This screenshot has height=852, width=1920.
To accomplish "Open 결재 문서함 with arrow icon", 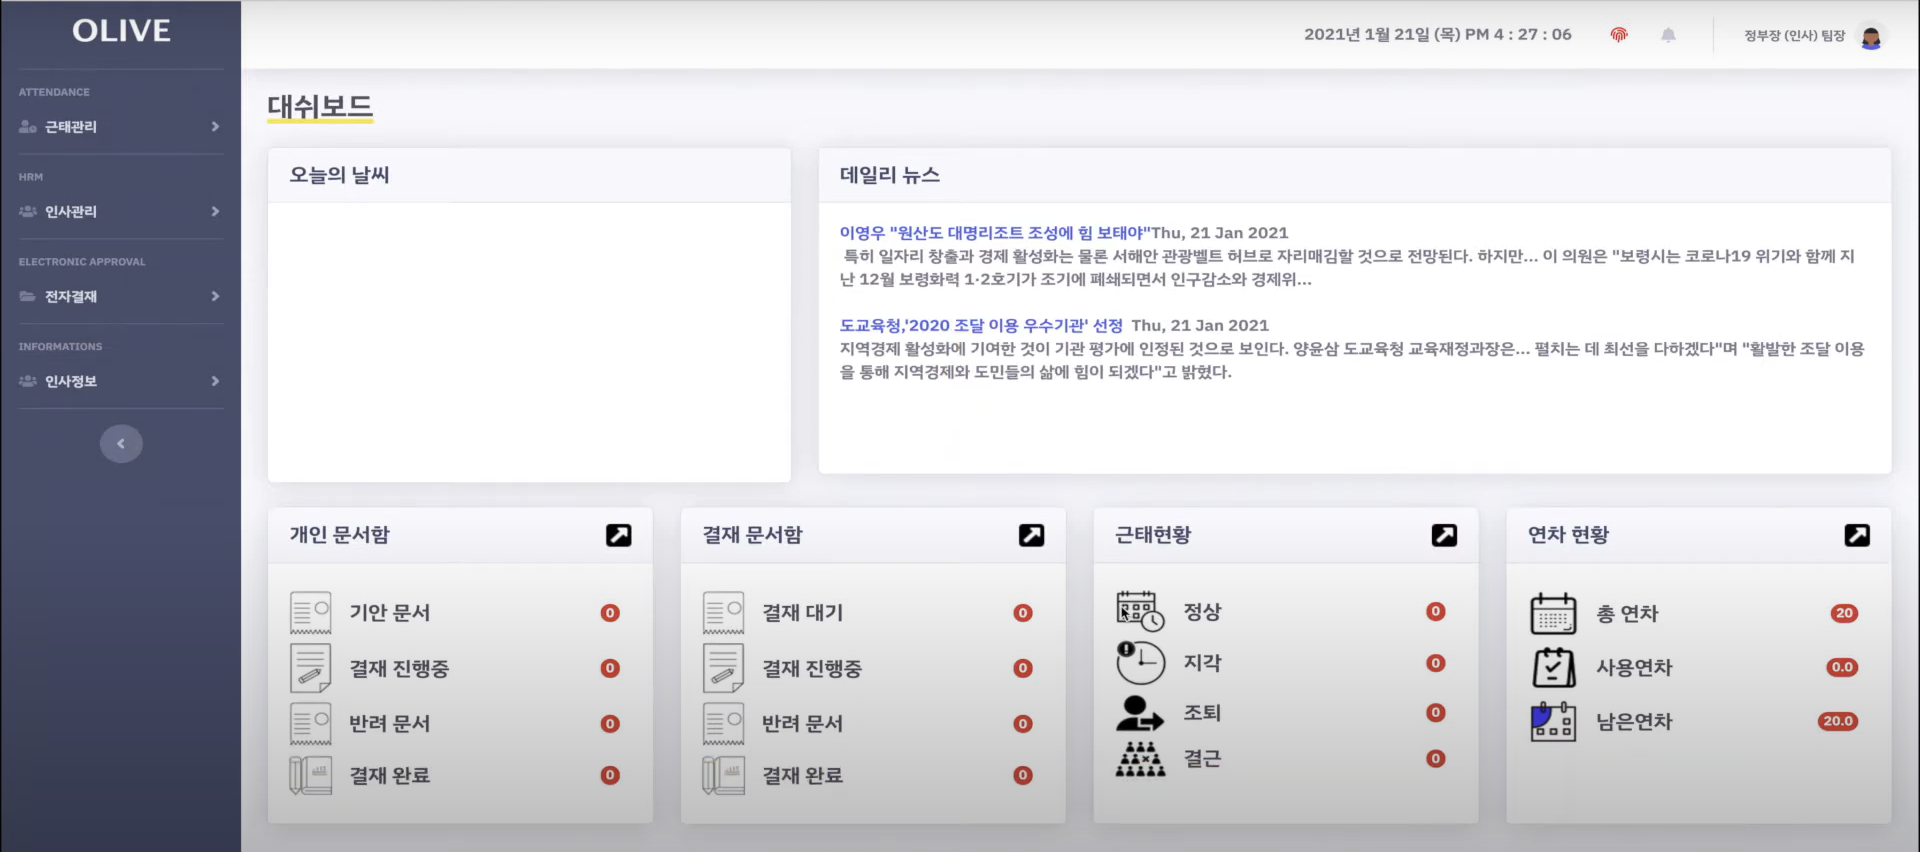I will click(1031, 535).
